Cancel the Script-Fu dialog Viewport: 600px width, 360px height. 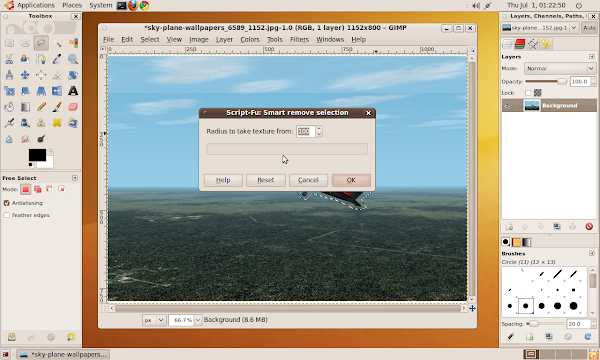[308, 180]
